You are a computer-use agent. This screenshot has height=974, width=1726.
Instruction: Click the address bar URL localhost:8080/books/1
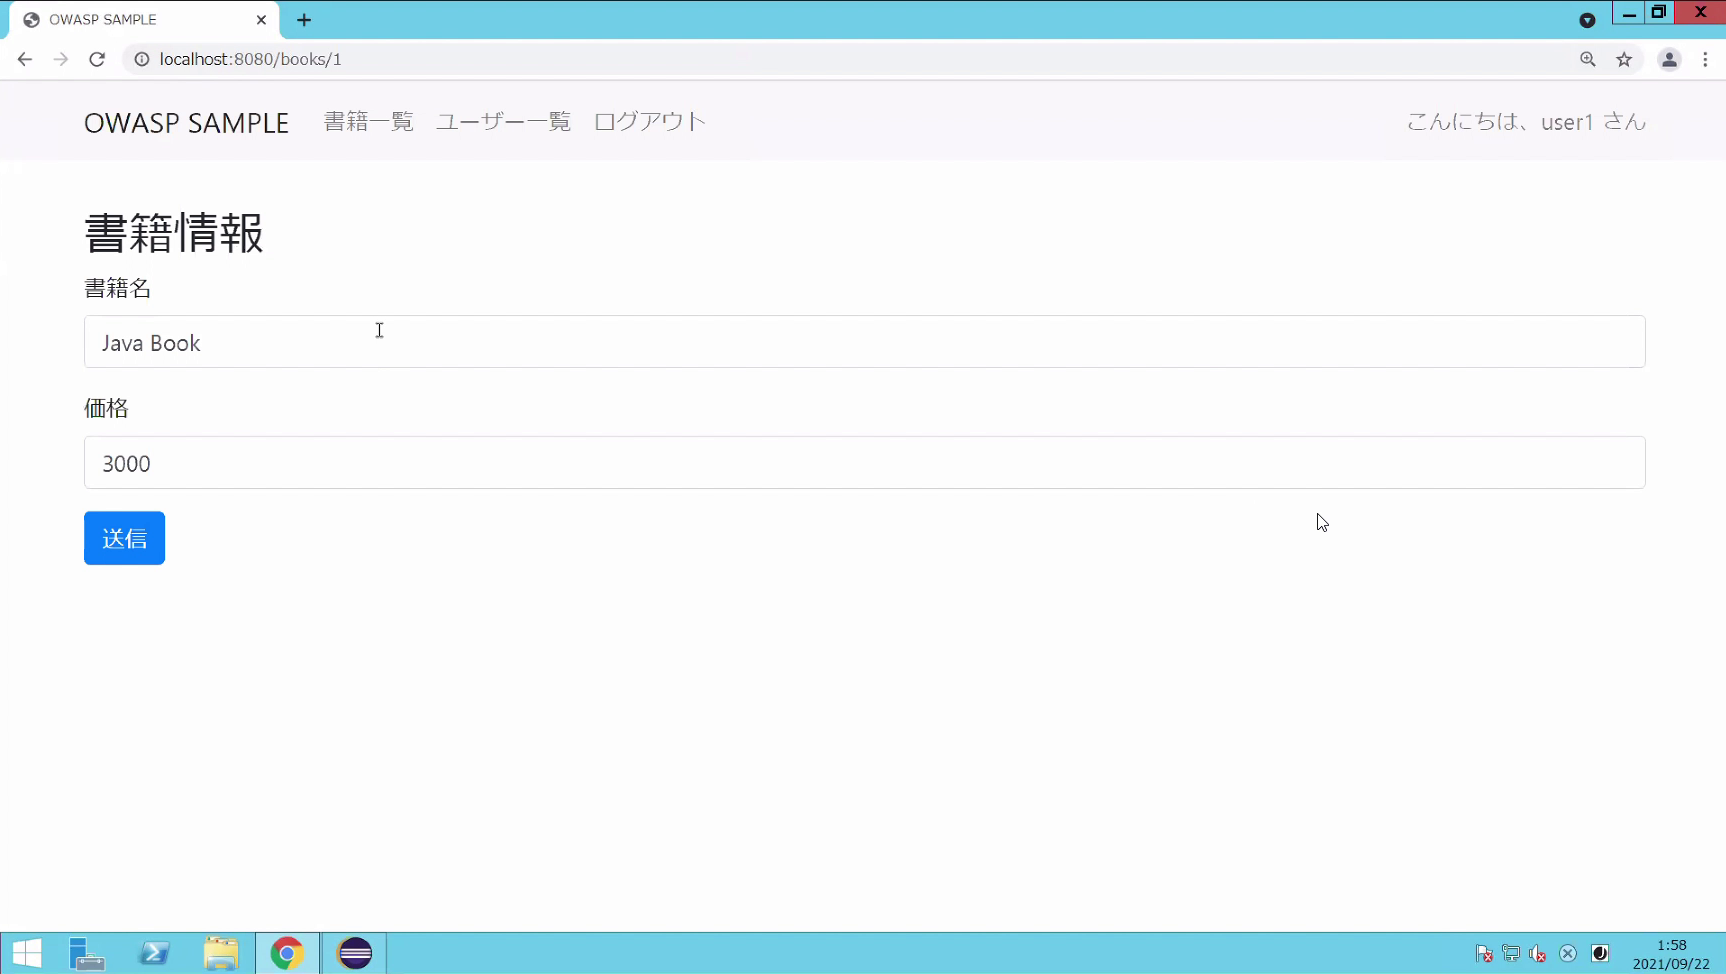(251, 59)
